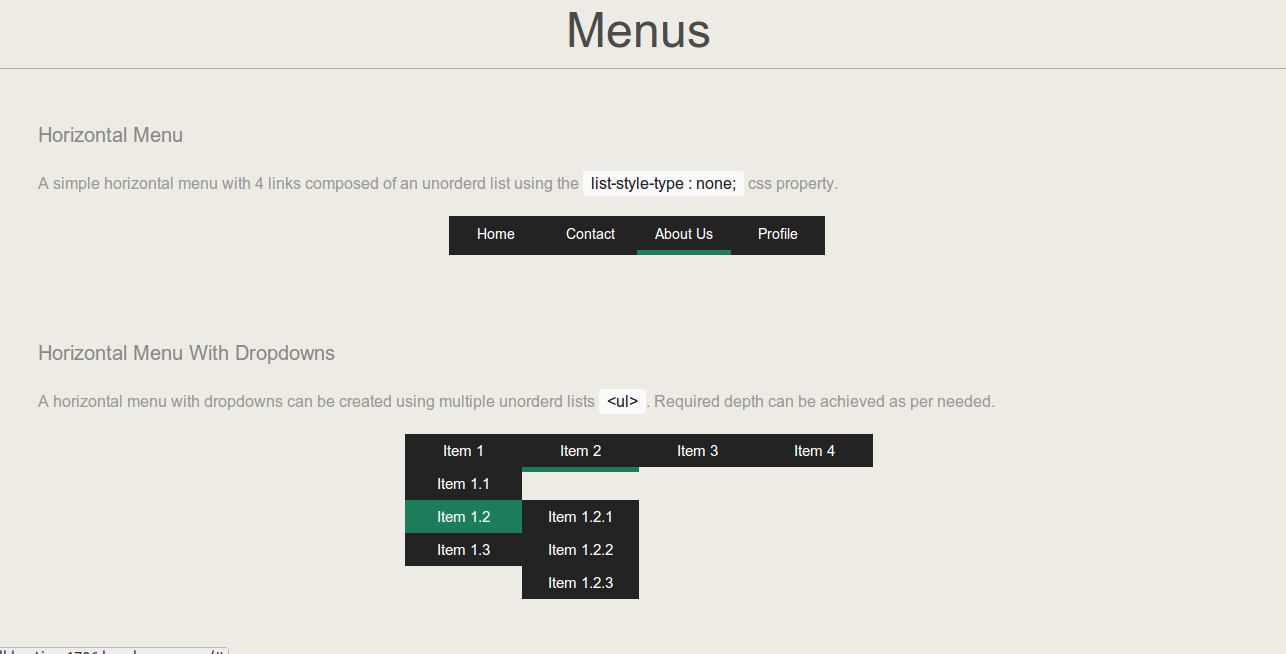Click the Horizontal Menu section heading

[110, 135]
